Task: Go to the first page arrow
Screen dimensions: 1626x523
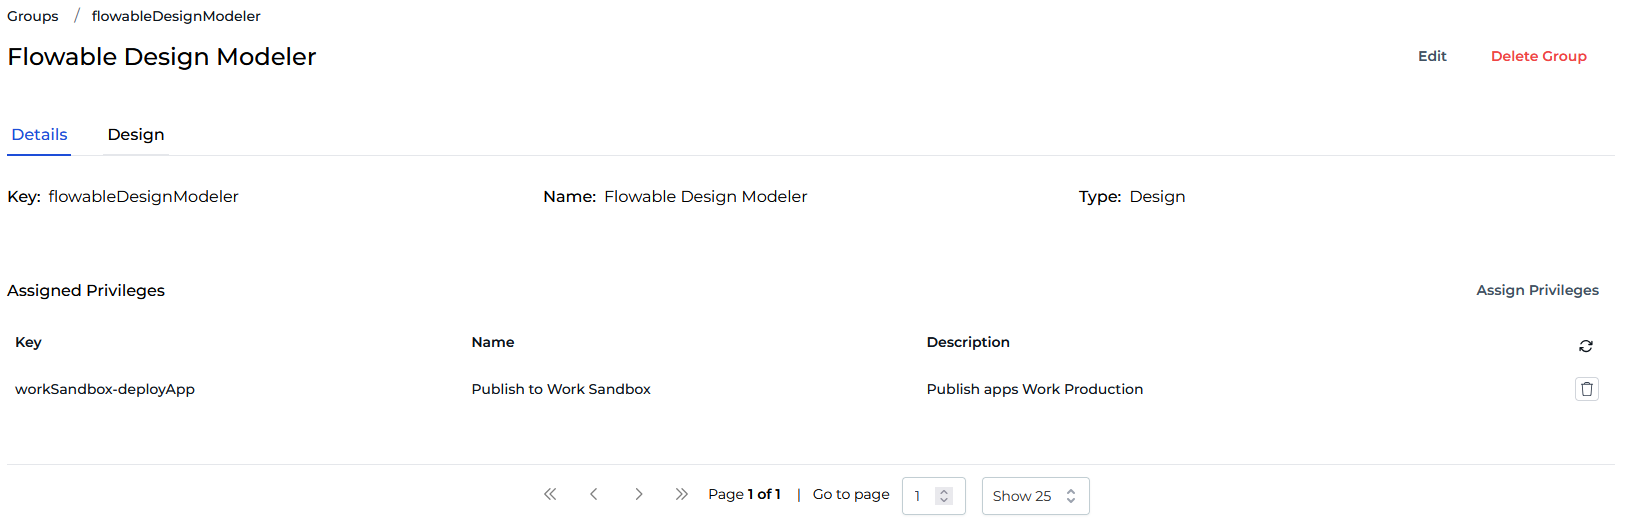Action: coord(550,494)
